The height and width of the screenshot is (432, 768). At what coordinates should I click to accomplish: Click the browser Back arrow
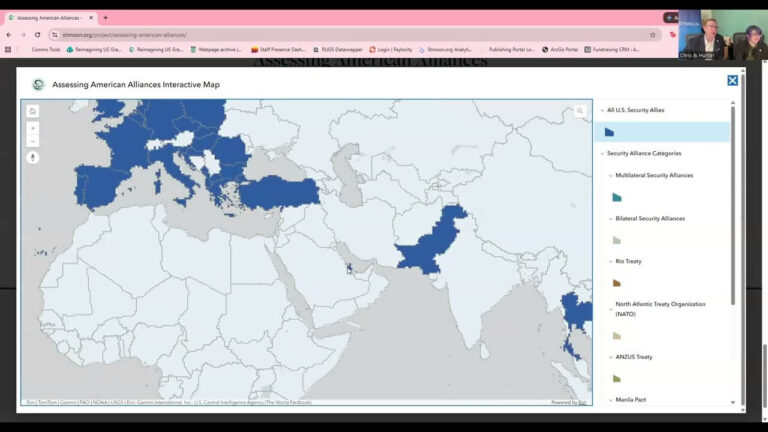[x=9, y=35]
